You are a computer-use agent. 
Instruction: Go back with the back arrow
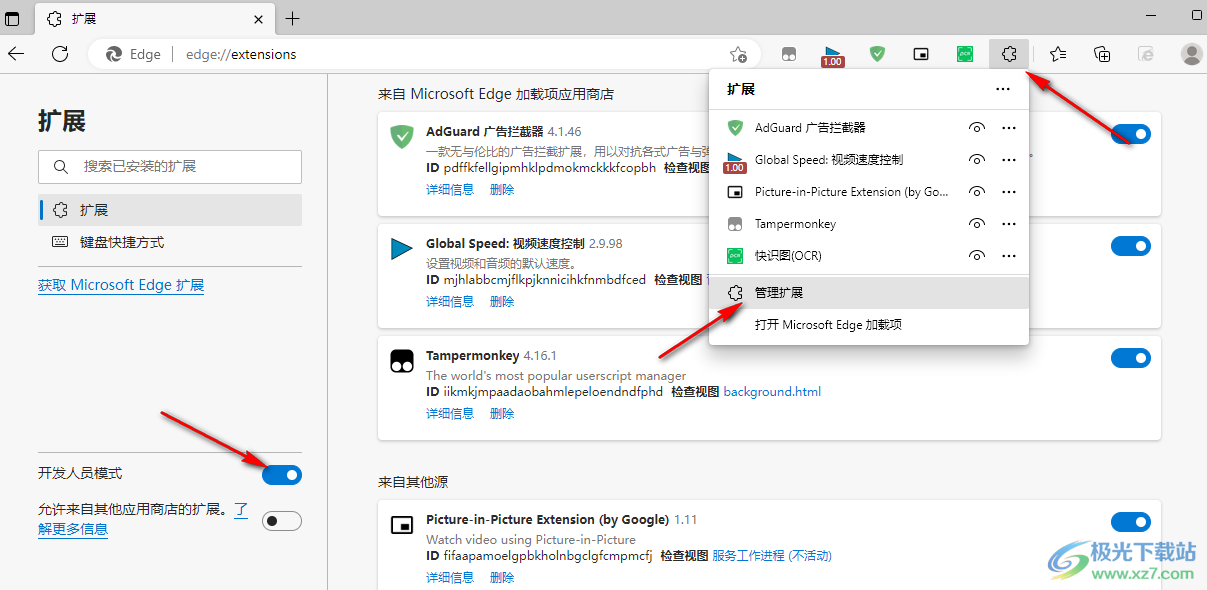[16, 54]
